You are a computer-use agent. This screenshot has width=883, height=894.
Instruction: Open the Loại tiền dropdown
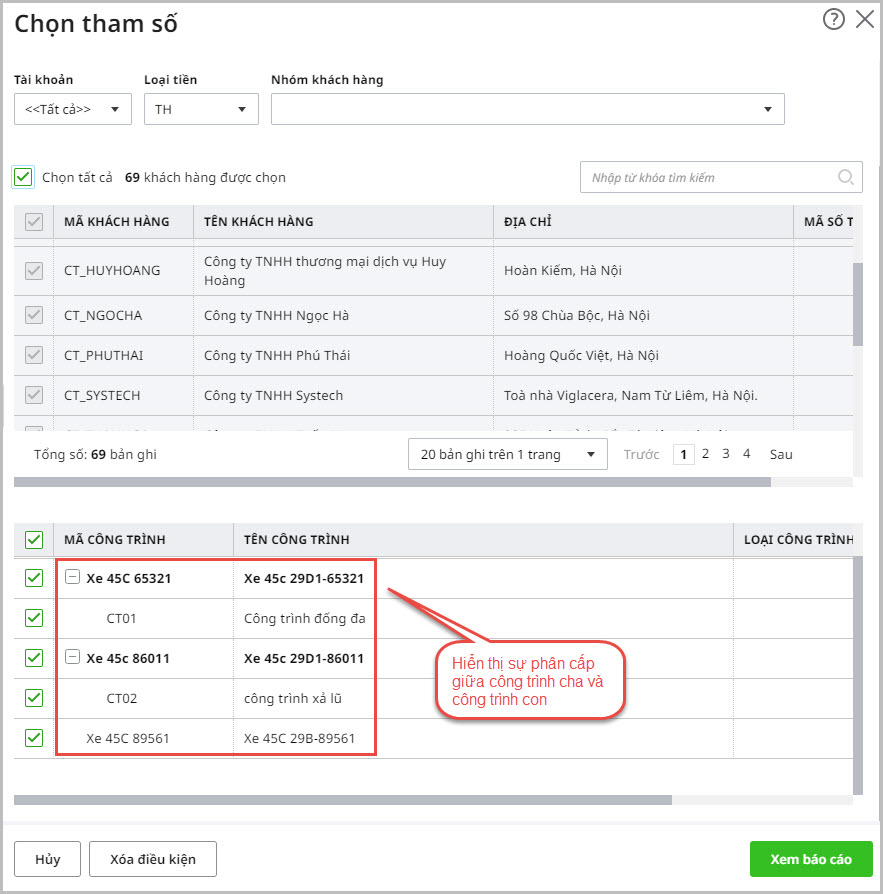tap(201, 109)
